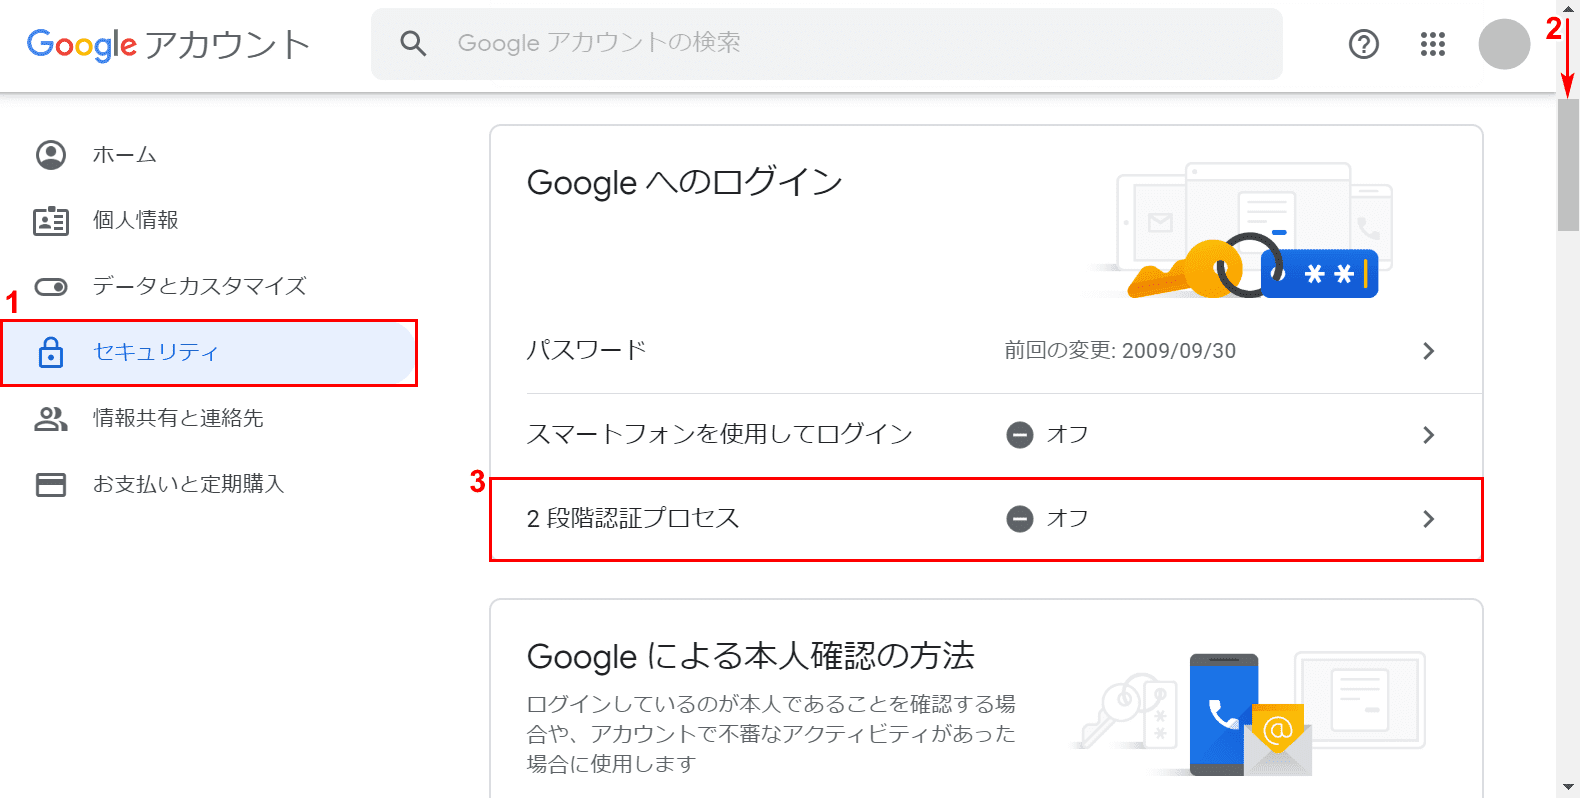Click 2 段階認証プロセス off status icon
Viewport: 1580px width, 798px height.
pos(1020,519)
